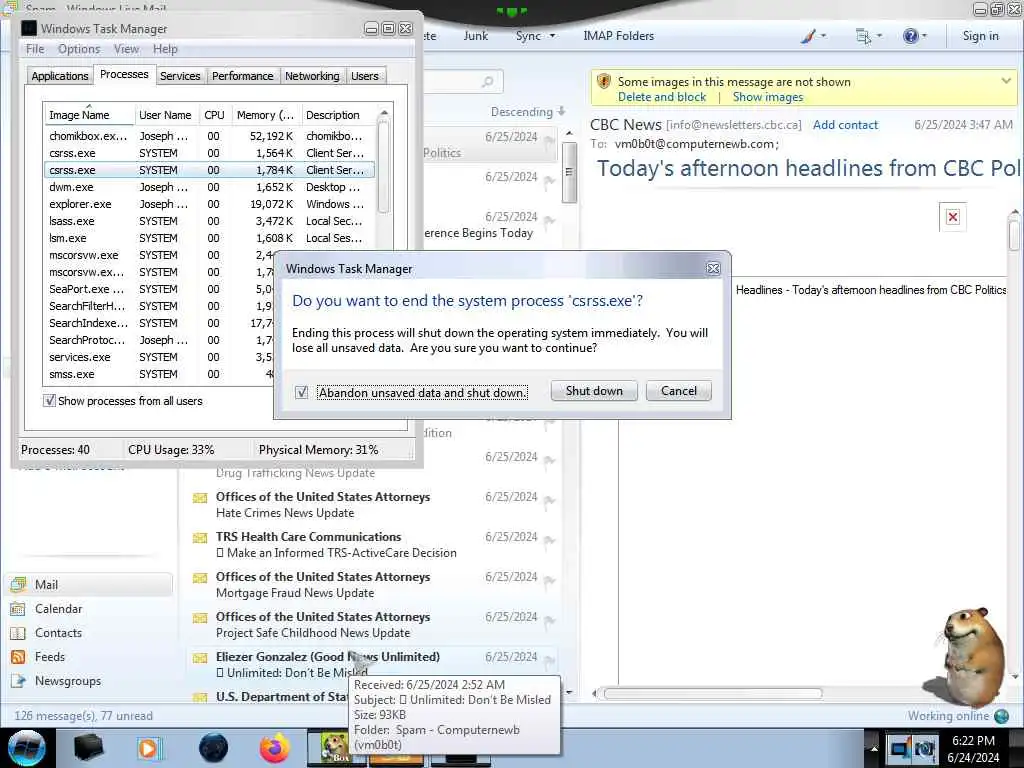The image size is (1024, 768).
Task: Flag the Hate Crimes News message
Action: [x=549, y=500]
